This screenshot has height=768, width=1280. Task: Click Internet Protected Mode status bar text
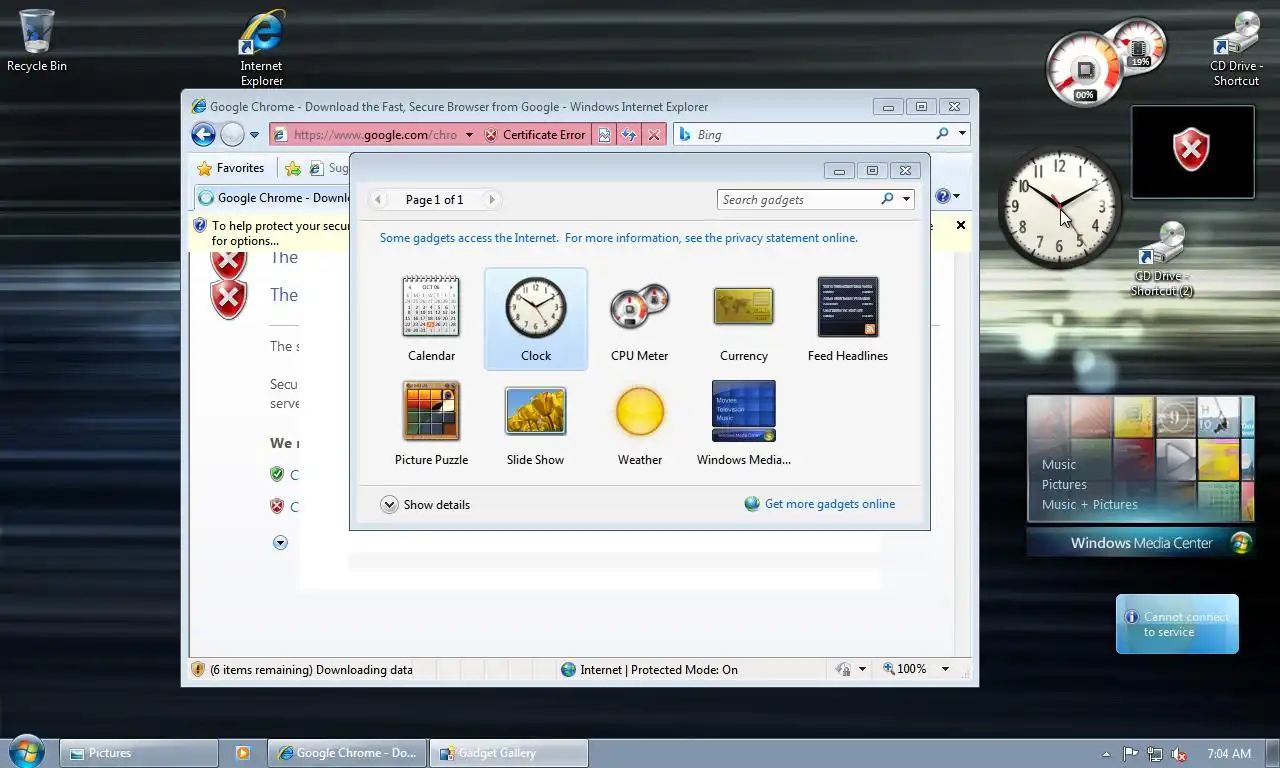[x=658, y=669]
